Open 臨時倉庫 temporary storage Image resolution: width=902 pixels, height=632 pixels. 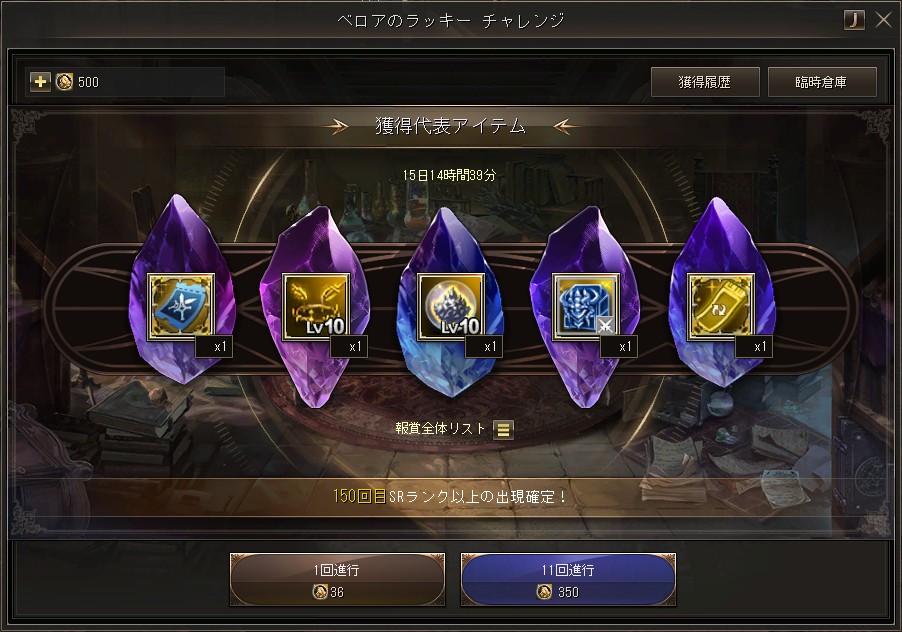pos(822,82)
